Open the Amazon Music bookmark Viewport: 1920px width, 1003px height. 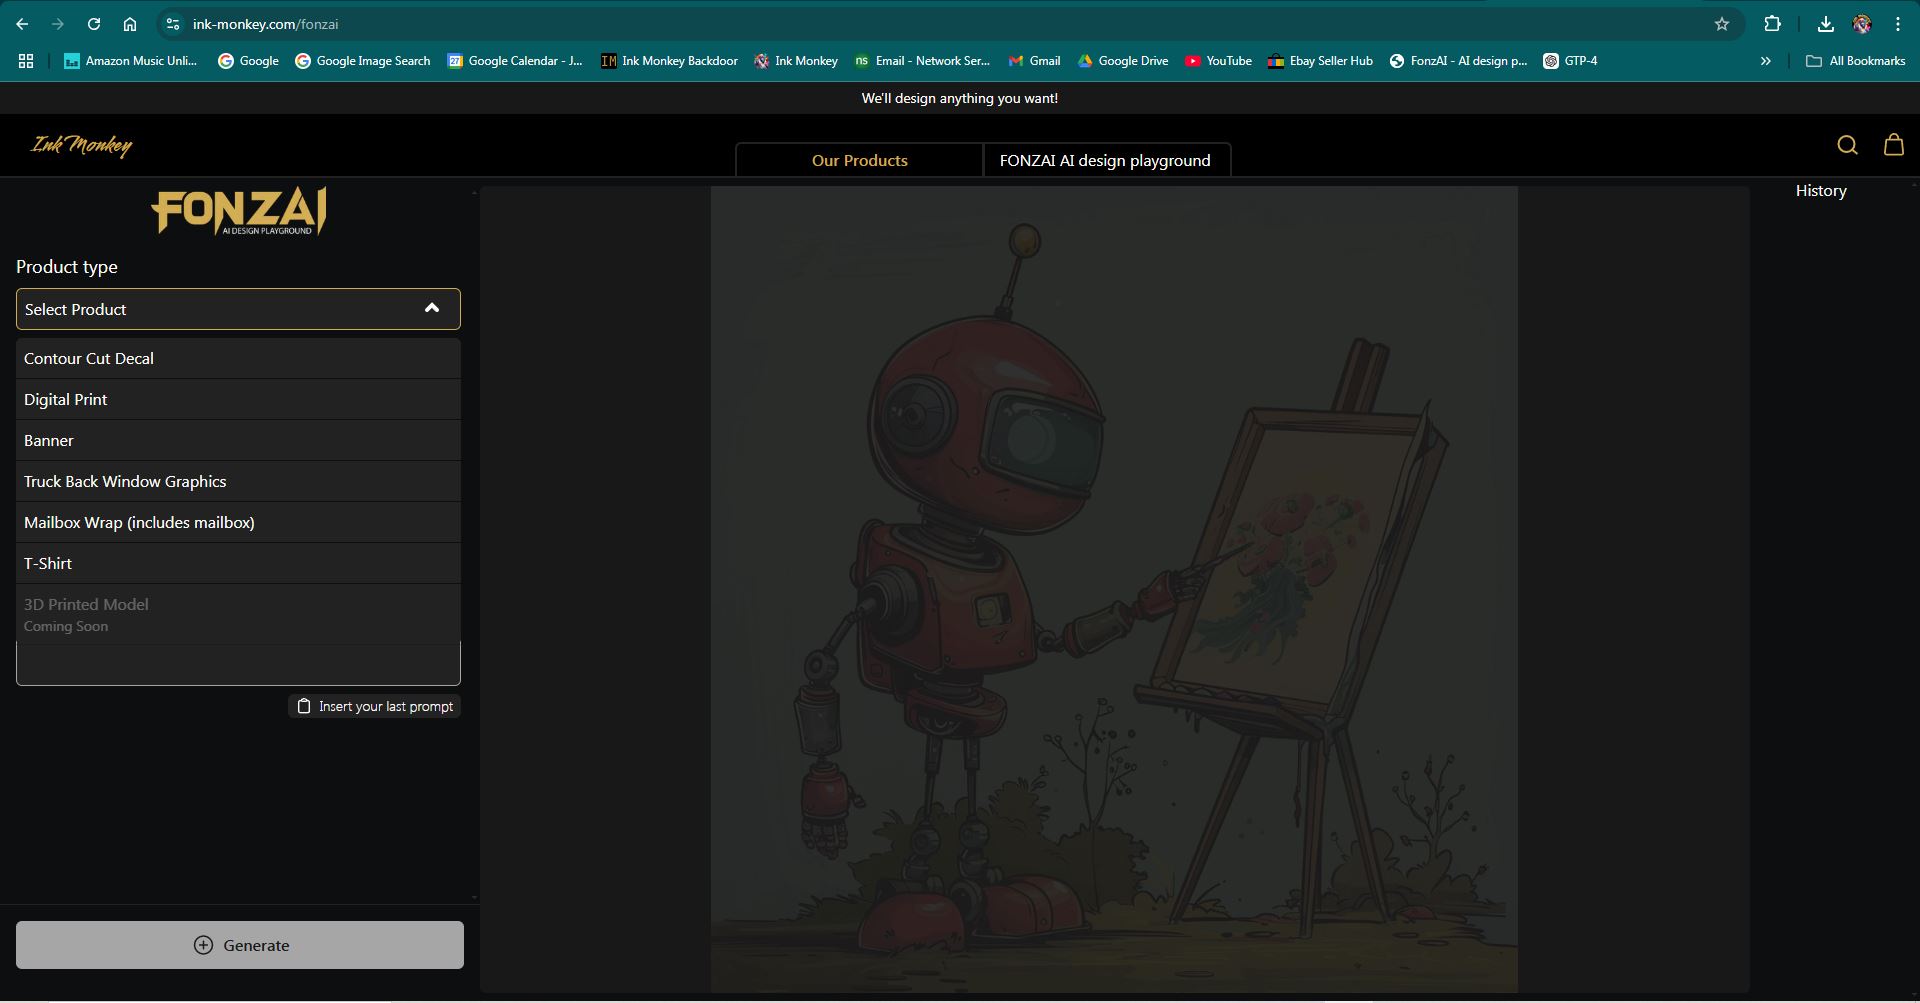click(x=131, y=61)
